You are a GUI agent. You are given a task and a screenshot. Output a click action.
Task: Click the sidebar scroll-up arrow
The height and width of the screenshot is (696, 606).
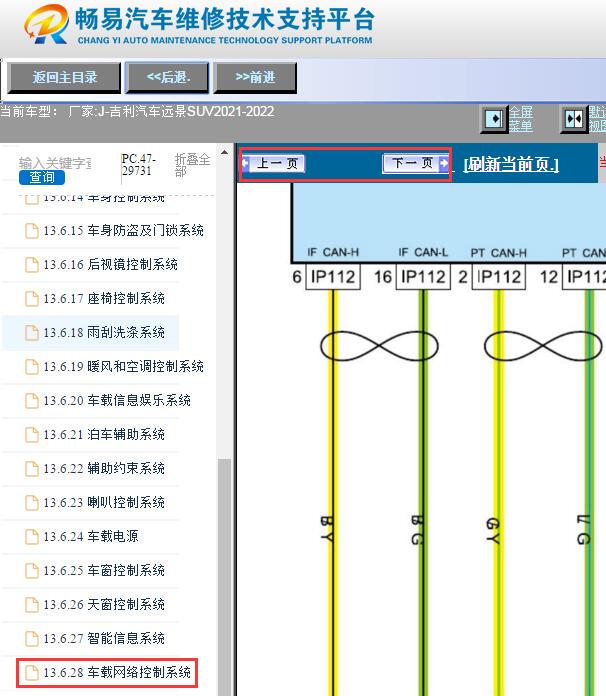click(x=225, y=152)
